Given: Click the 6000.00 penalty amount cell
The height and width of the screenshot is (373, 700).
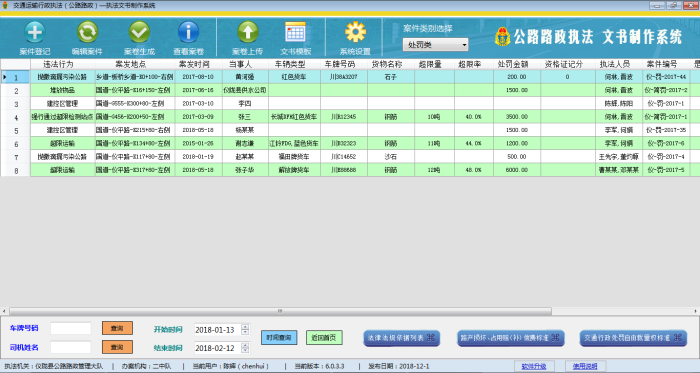Looking at the screenshot, I should (x=517, y=170).
